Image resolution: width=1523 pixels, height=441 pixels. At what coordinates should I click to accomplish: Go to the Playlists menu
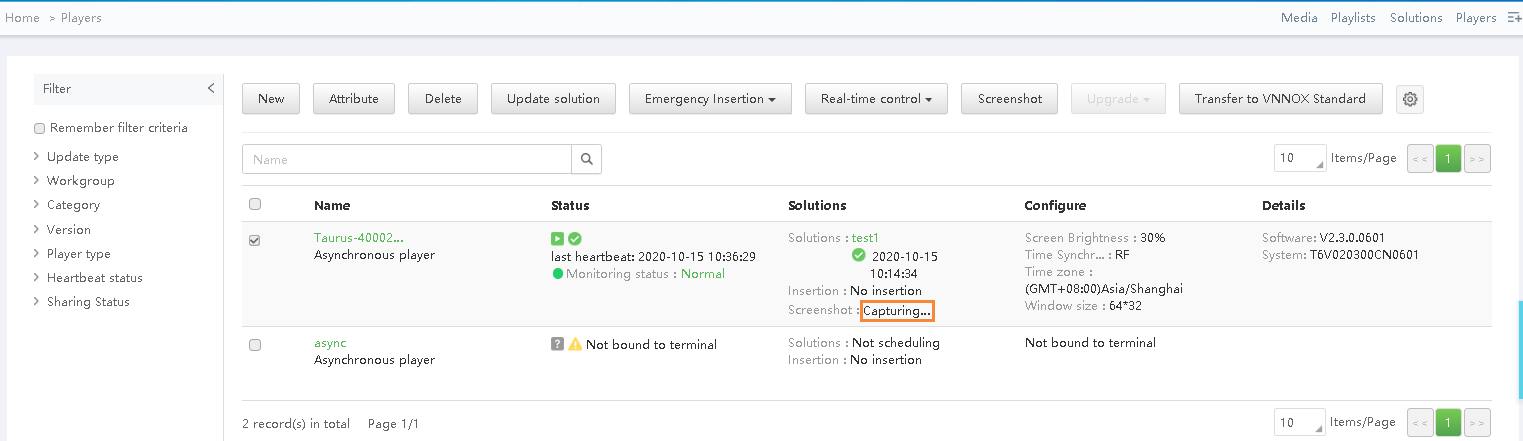(x=1353, y=18)
